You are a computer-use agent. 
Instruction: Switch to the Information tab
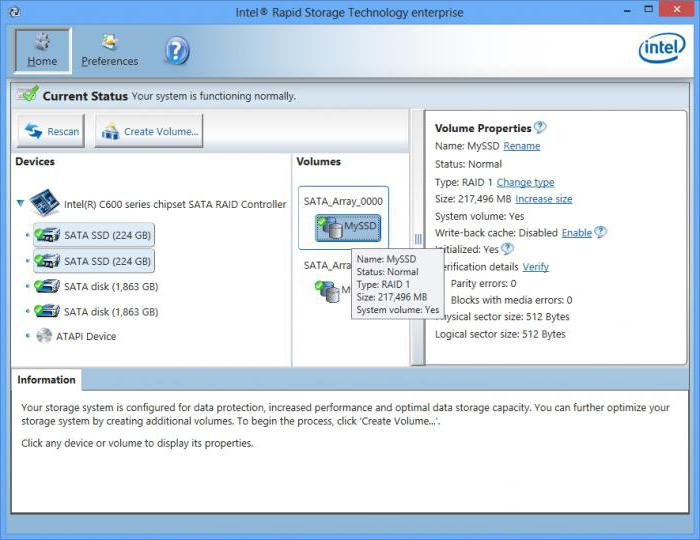point(46,380)
